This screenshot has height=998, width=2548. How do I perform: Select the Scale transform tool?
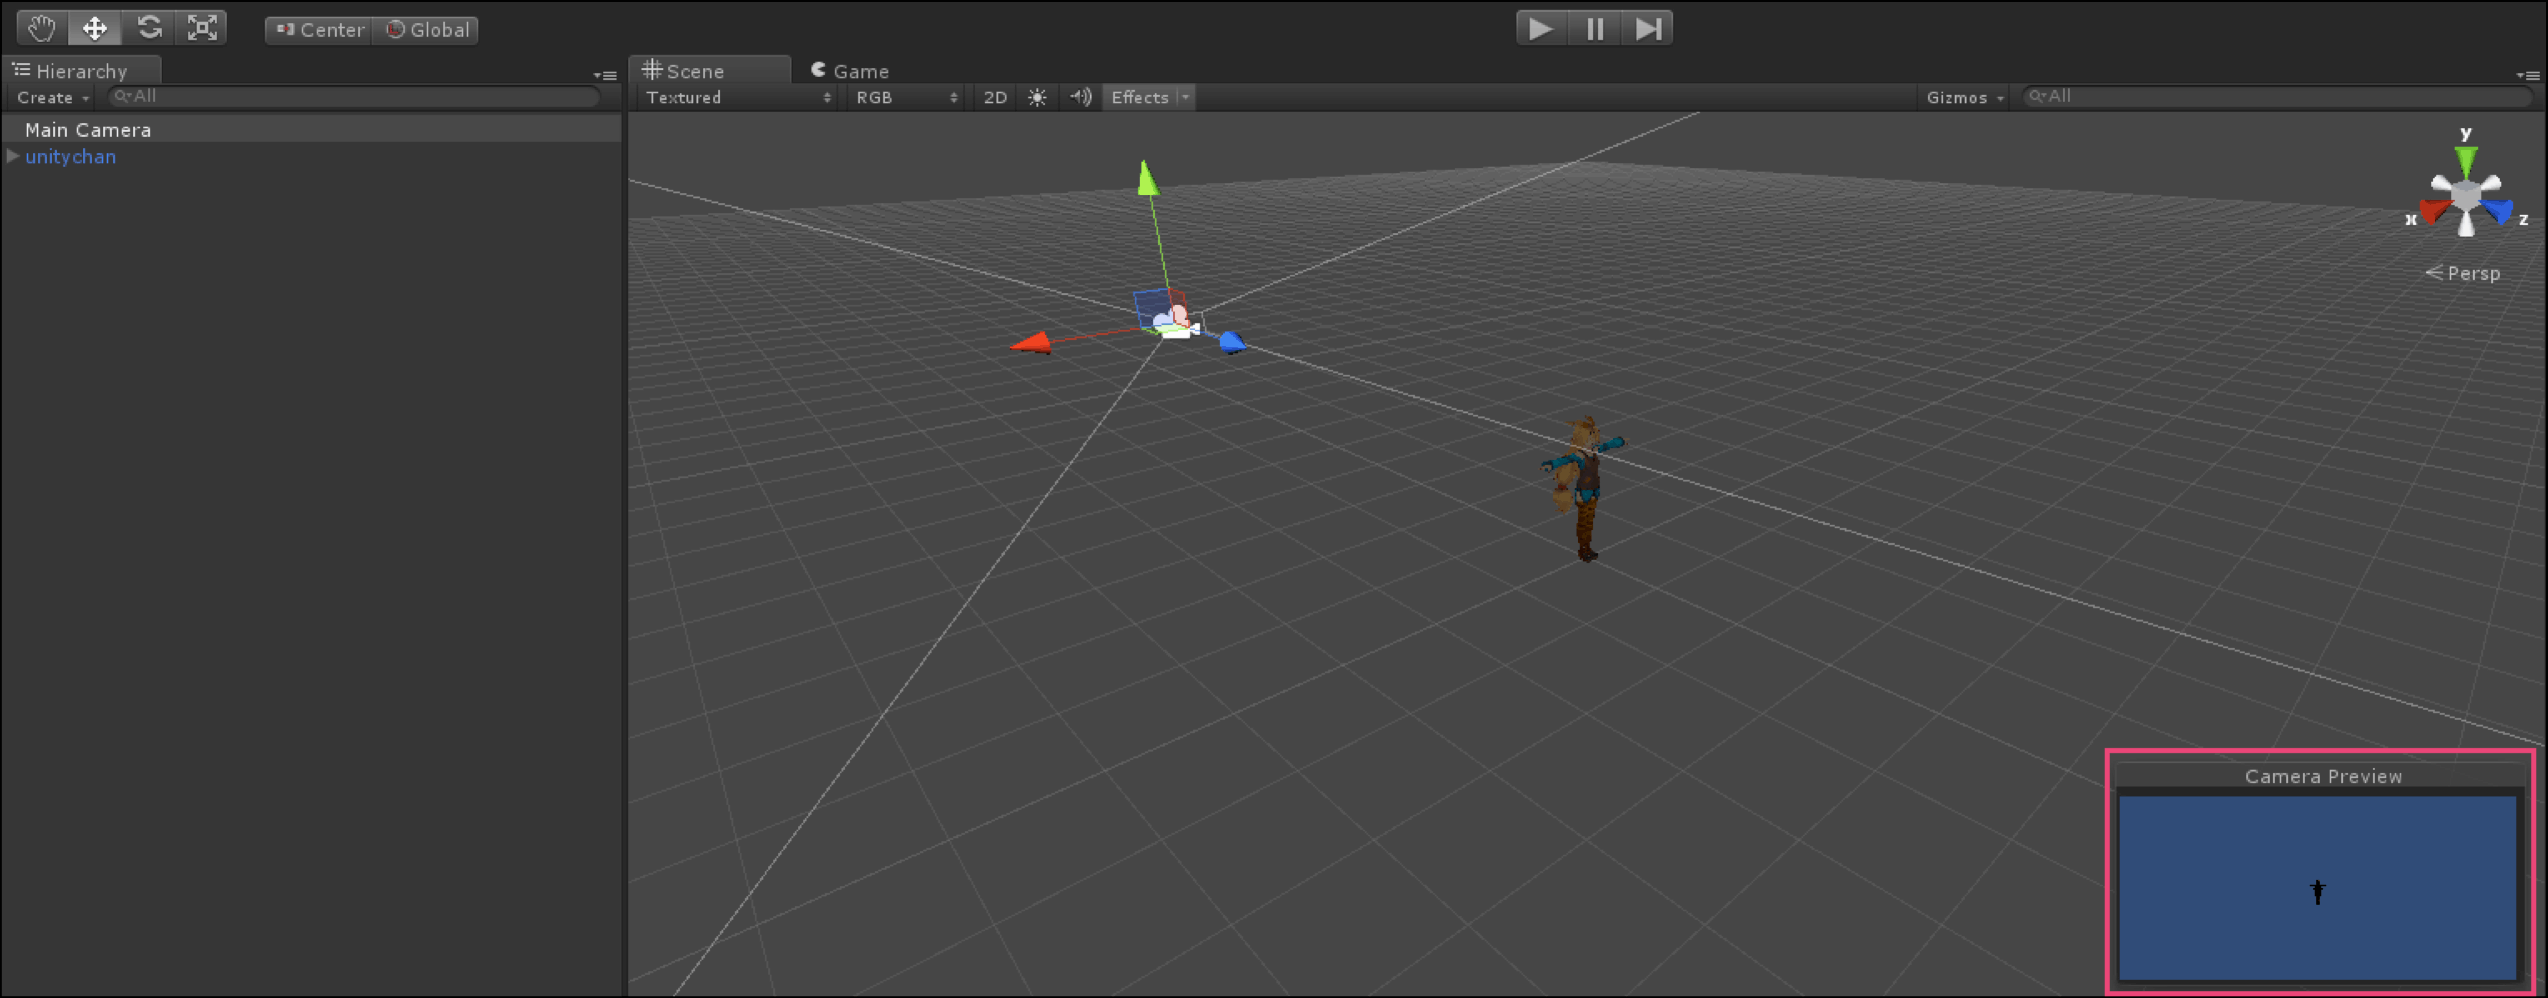point(202,28)
